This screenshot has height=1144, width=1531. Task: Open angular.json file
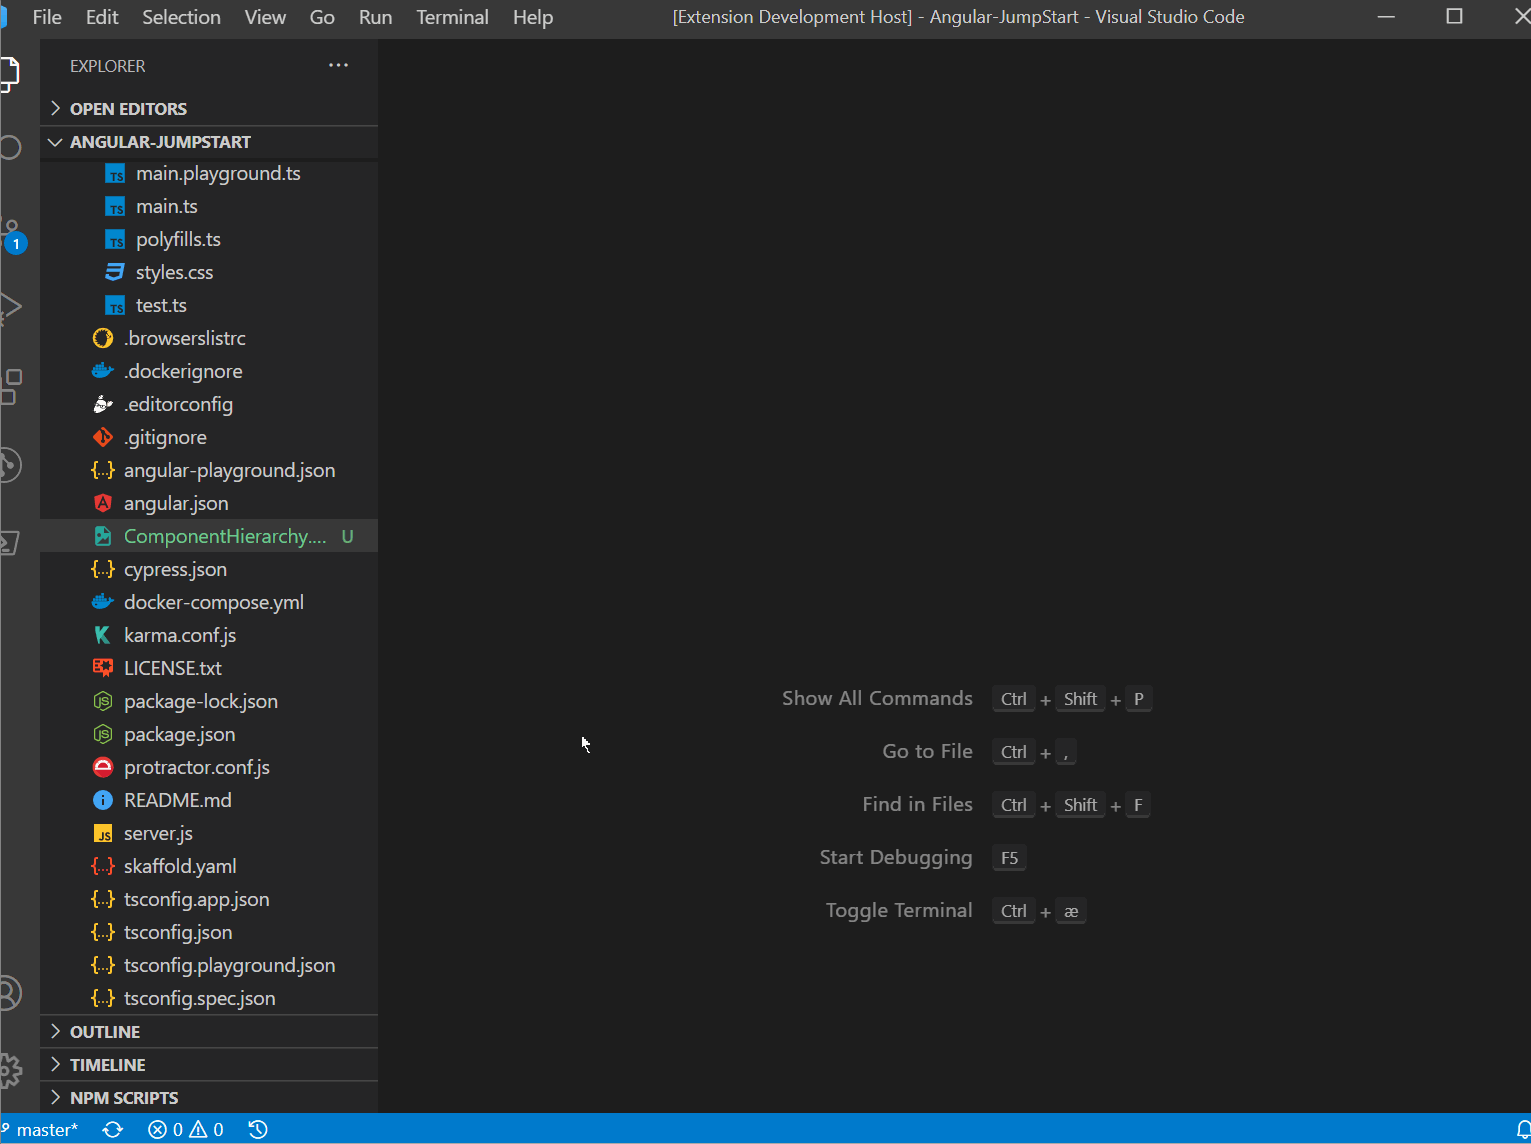coord(209,503)
